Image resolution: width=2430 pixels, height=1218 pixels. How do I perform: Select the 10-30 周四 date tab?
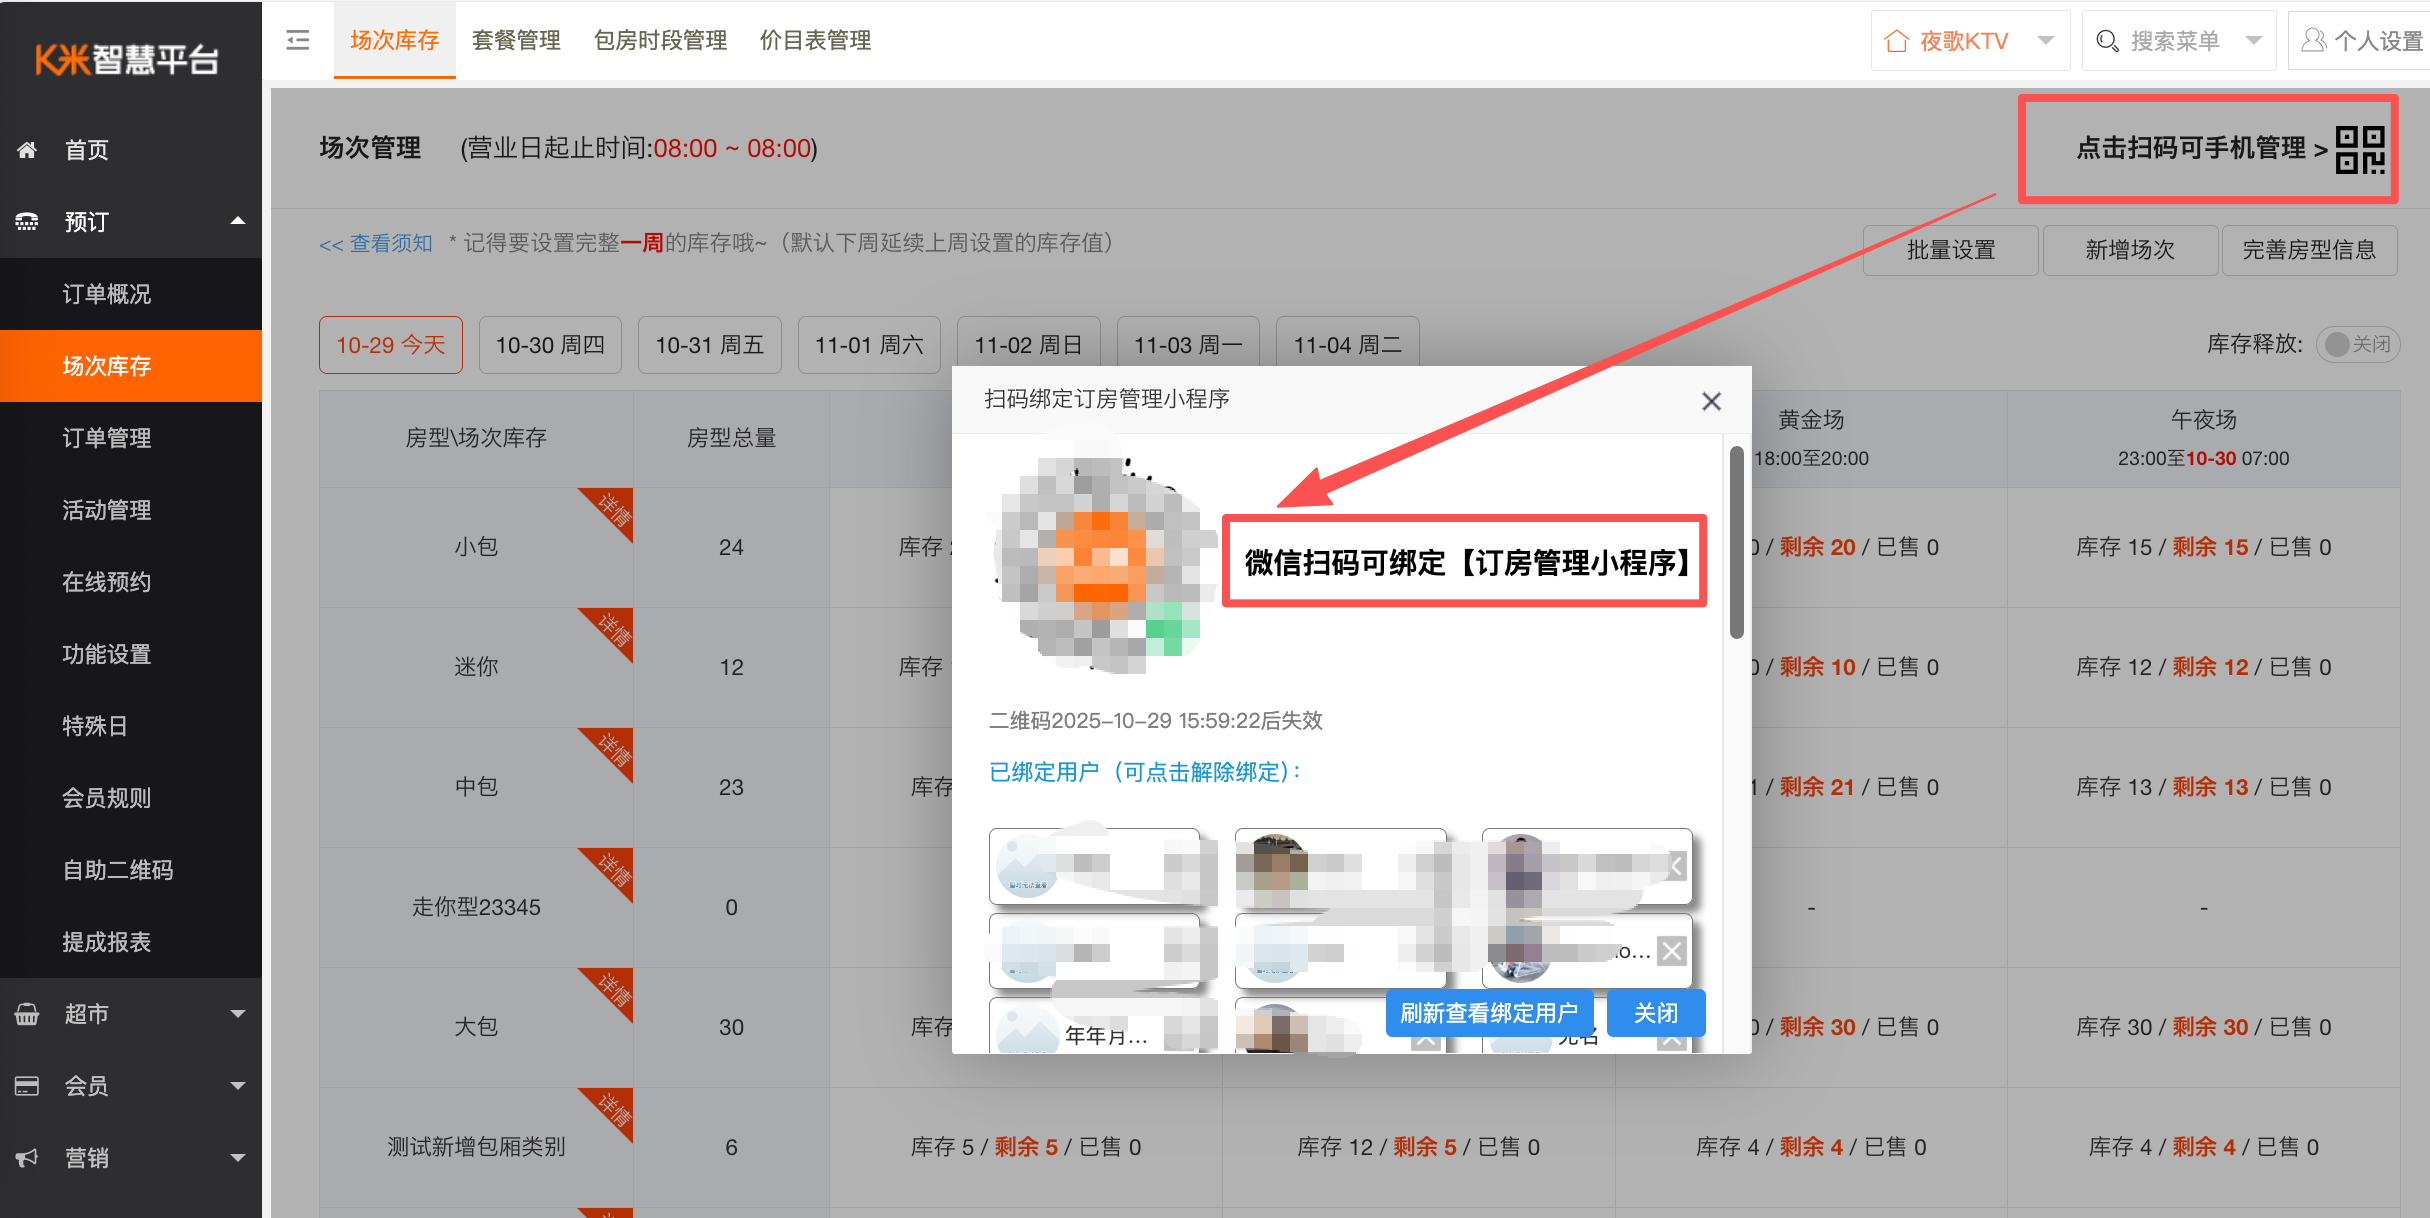[x=549, y=344]
